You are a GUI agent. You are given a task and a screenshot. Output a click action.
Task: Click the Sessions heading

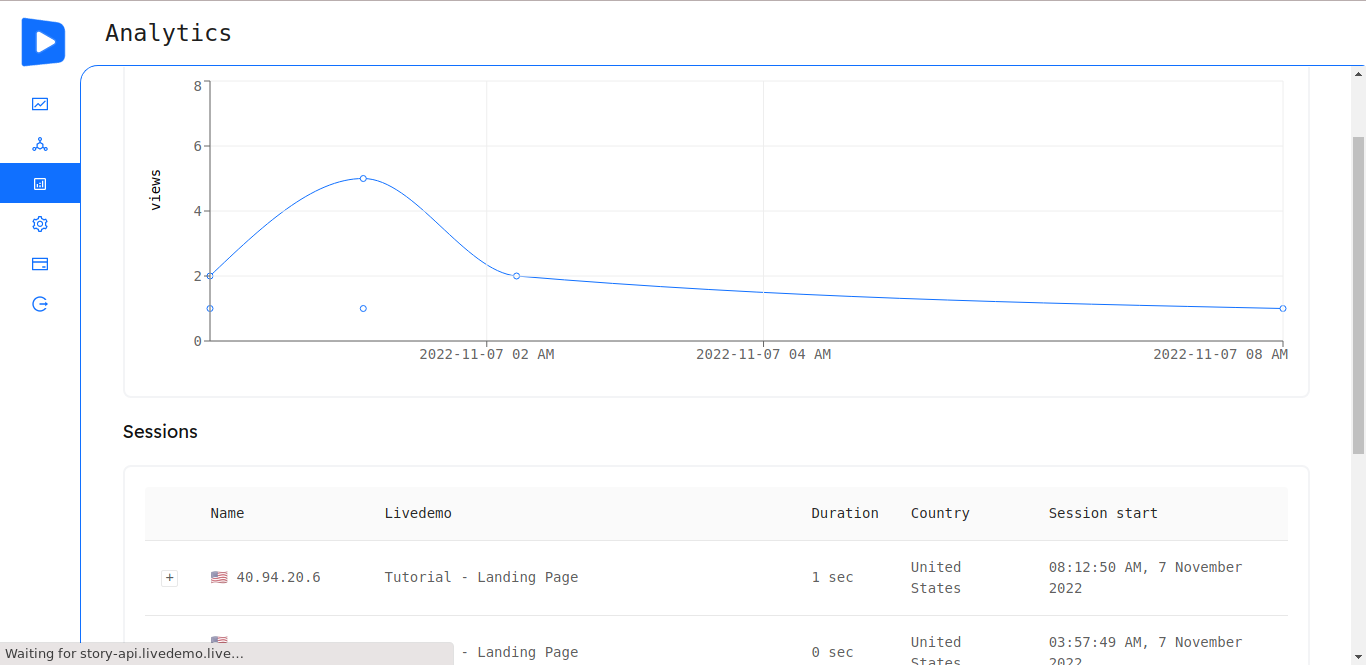coord(160,432)
